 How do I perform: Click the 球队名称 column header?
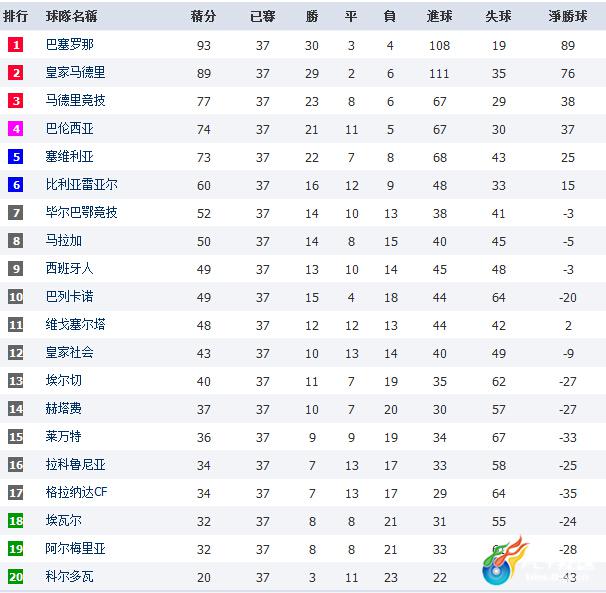71,16
